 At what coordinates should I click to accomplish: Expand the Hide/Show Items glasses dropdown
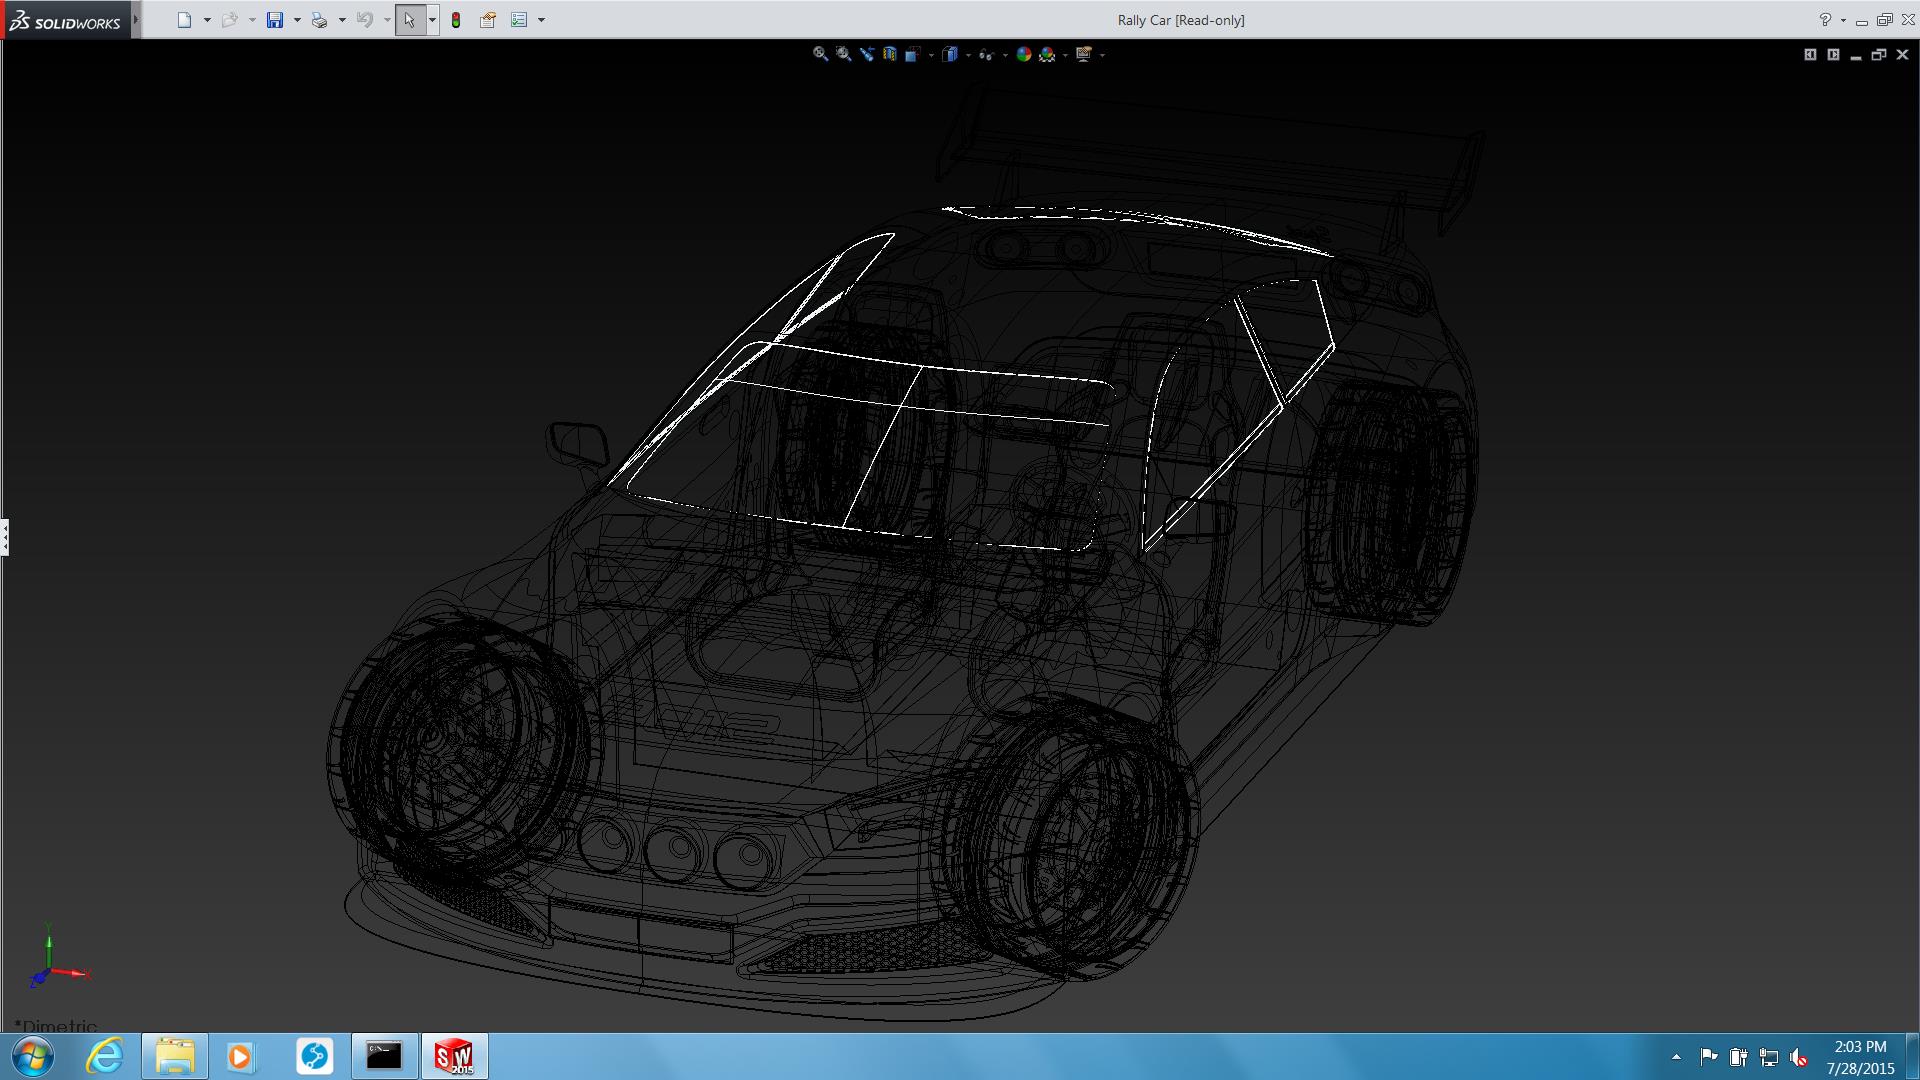1005,56
